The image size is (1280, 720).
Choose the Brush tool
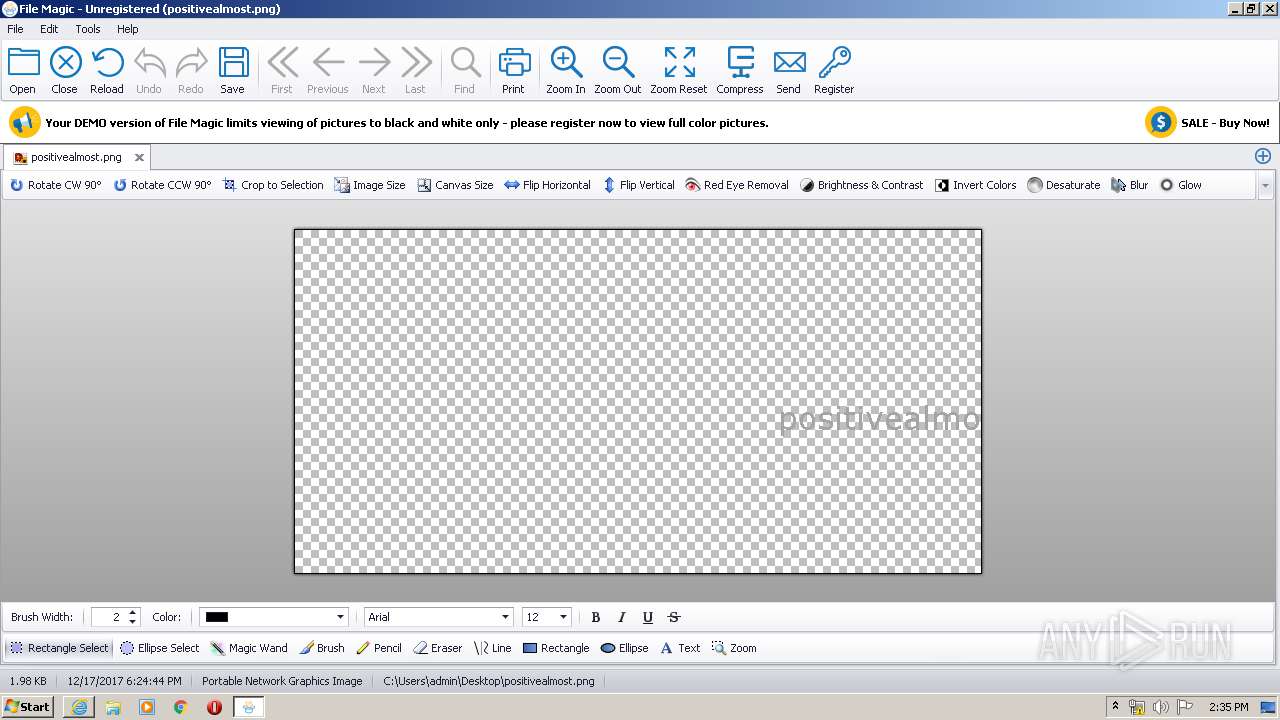pos(322,648)
